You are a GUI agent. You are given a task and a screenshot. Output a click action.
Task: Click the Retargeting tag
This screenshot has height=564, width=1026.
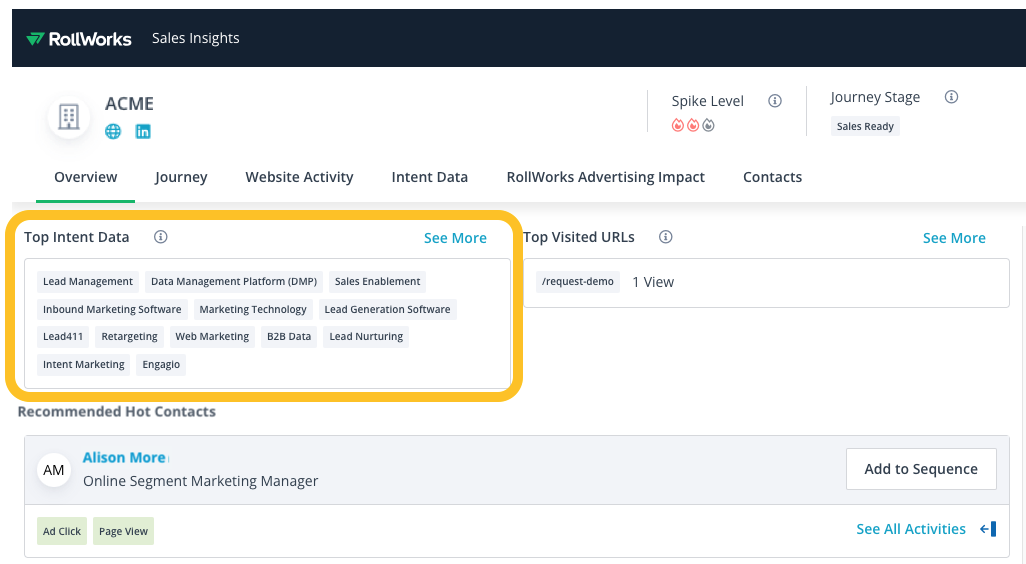(130, 336)
